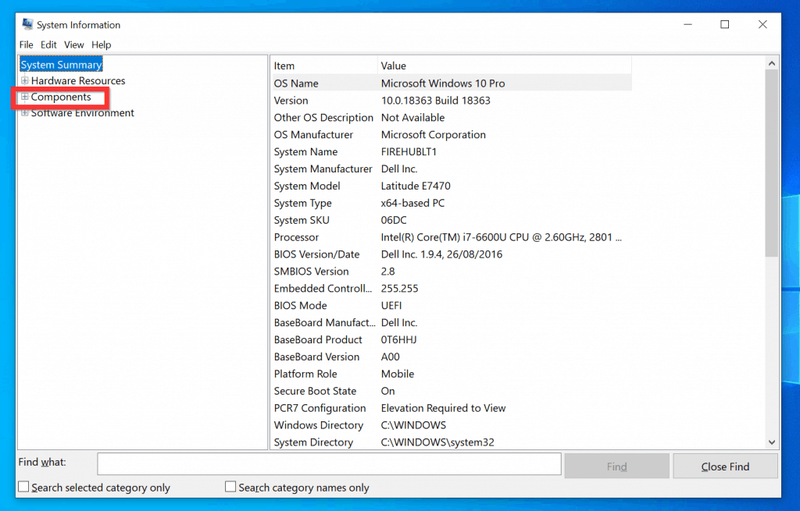
Task: Open the File menu
Action: [x=26, y=45]
